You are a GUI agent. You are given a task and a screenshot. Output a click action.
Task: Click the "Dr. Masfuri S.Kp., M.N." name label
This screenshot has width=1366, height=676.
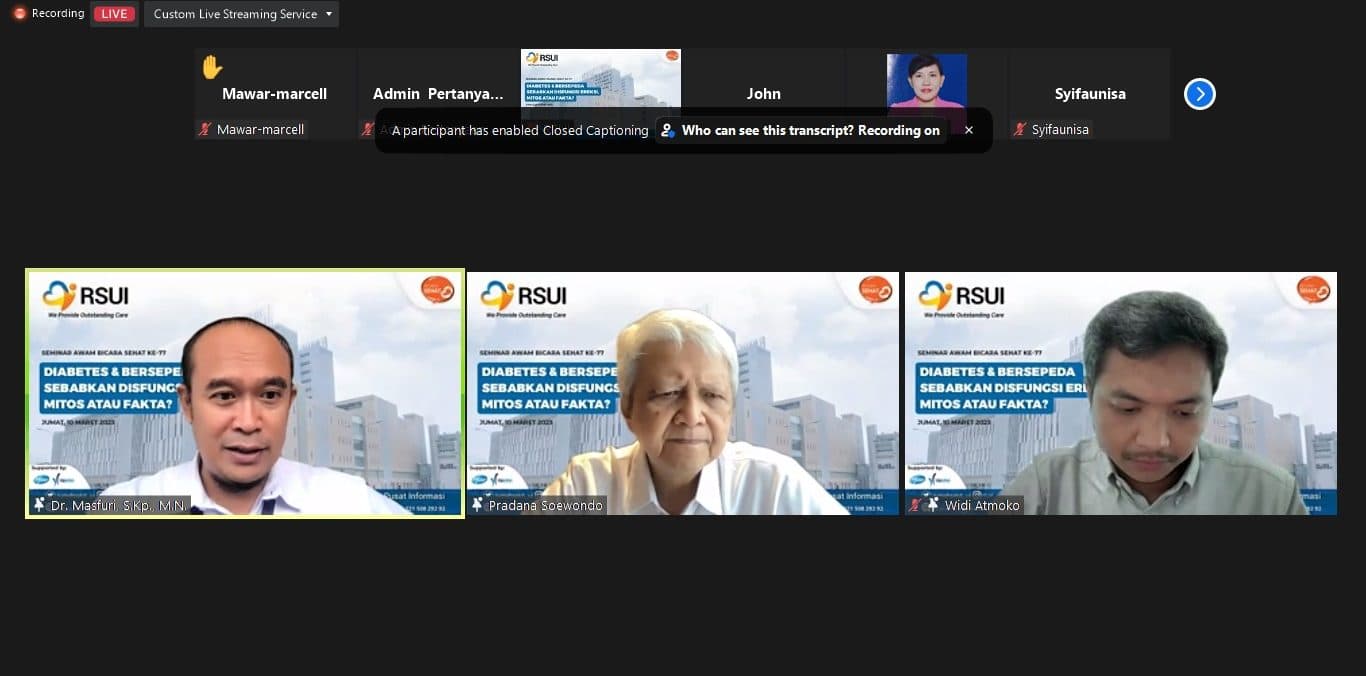click(x=119, y=506)
